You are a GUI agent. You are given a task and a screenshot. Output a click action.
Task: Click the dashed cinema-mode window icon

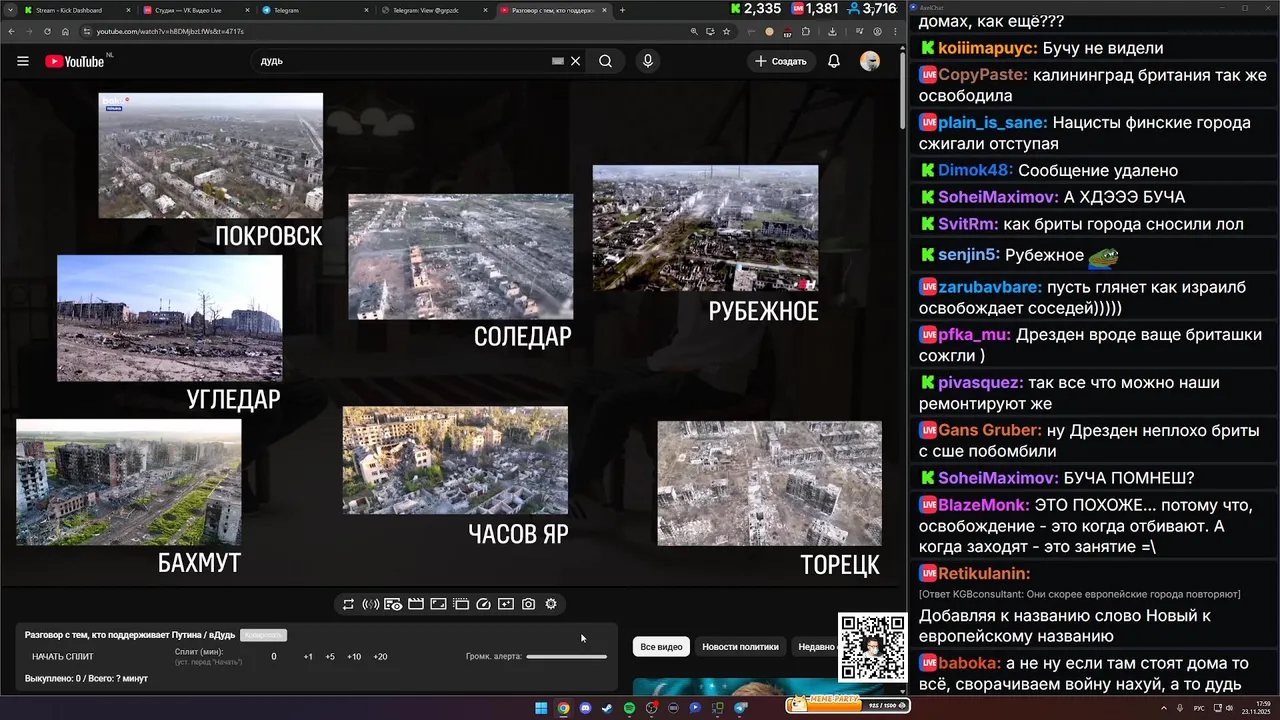(x=461, y=604)
